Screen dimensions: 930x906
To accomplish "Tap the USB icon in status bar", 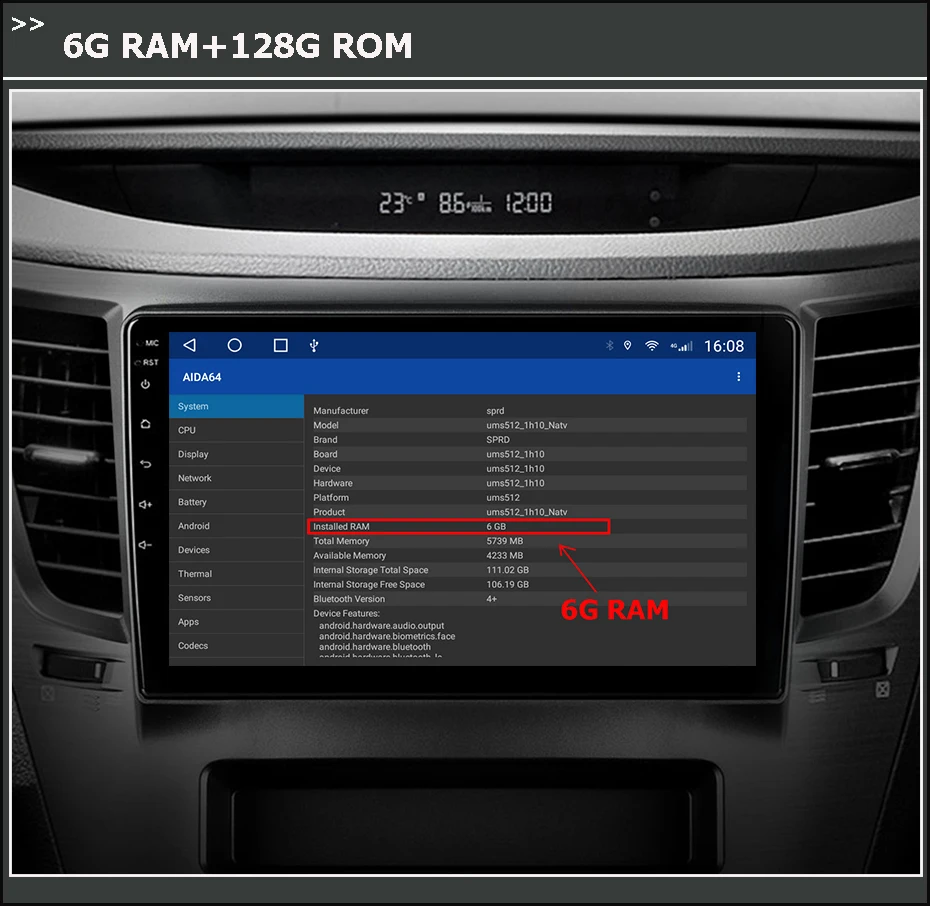I will point(314,346).
